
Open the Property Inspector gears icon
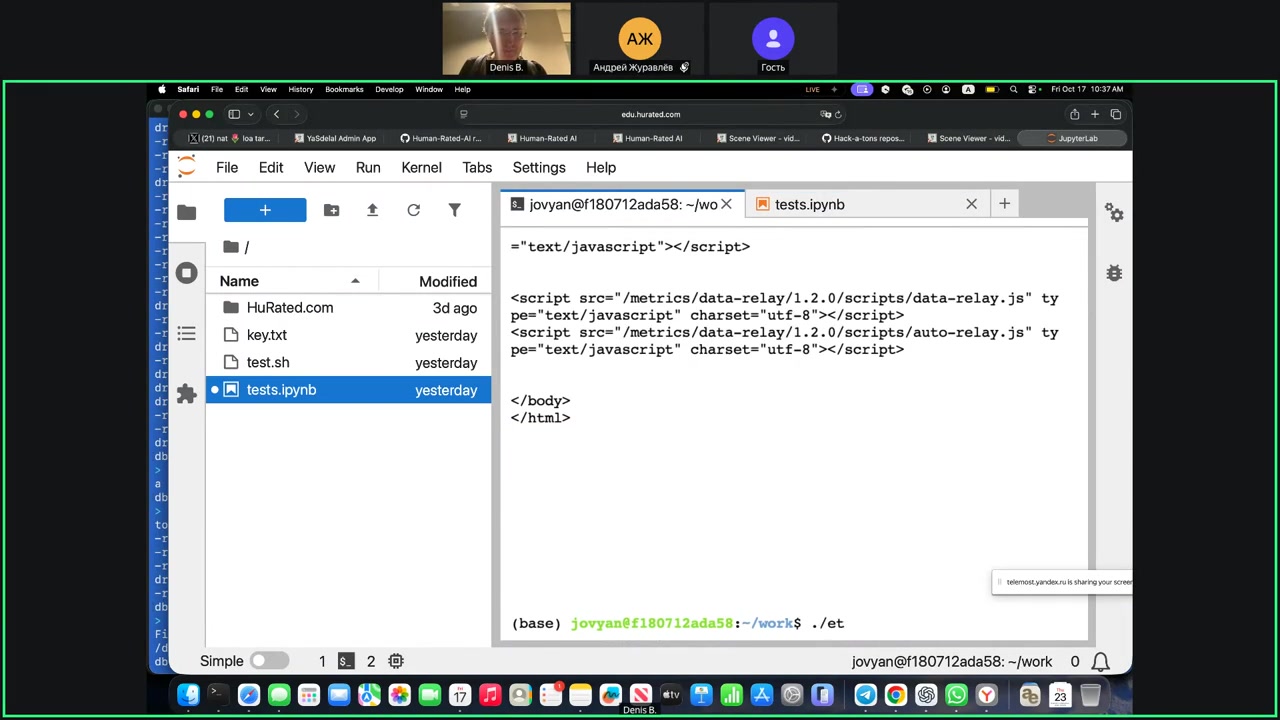pyautogui.click(x=1114, y=213)
